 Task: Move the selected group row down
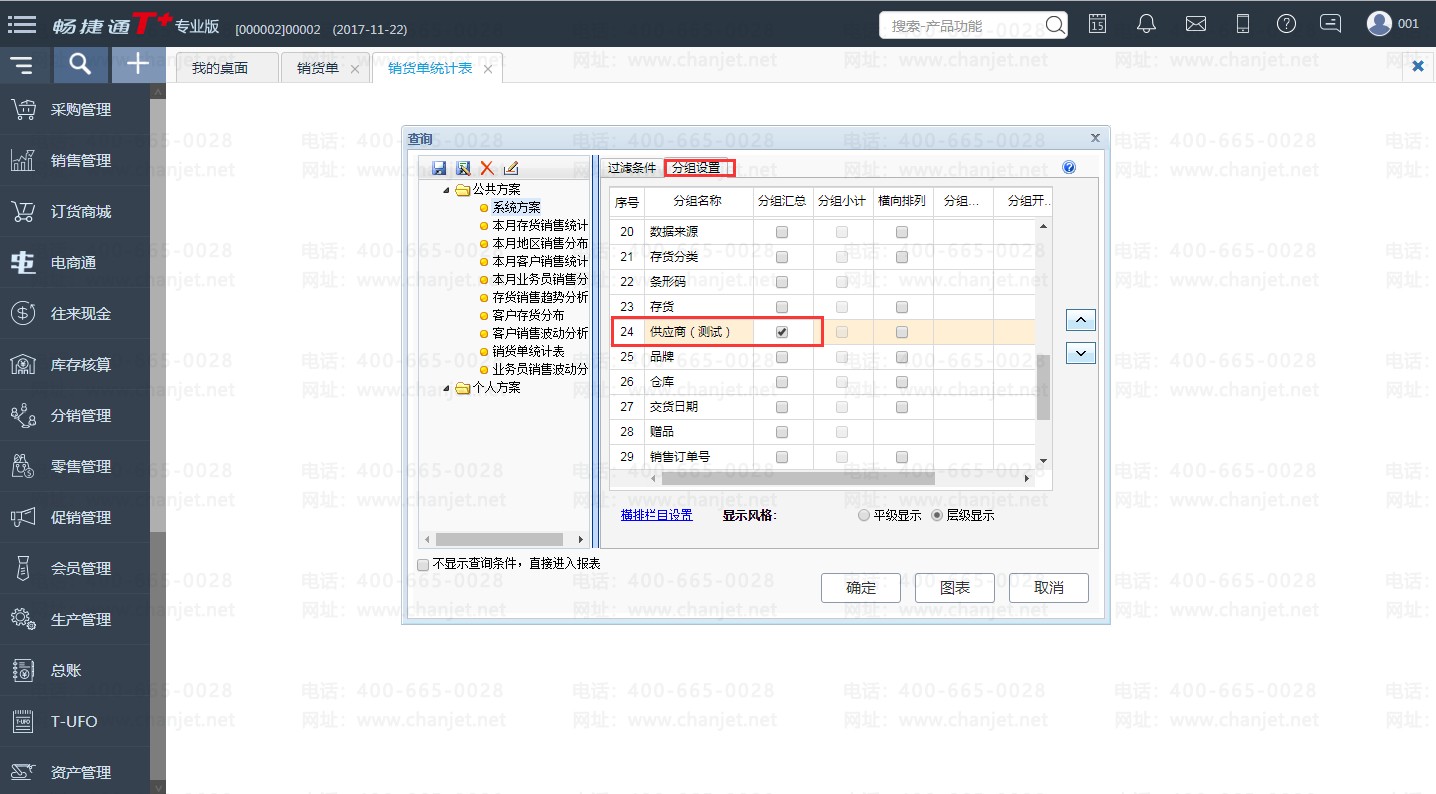pyautogui.click(x=1081, y=353)
